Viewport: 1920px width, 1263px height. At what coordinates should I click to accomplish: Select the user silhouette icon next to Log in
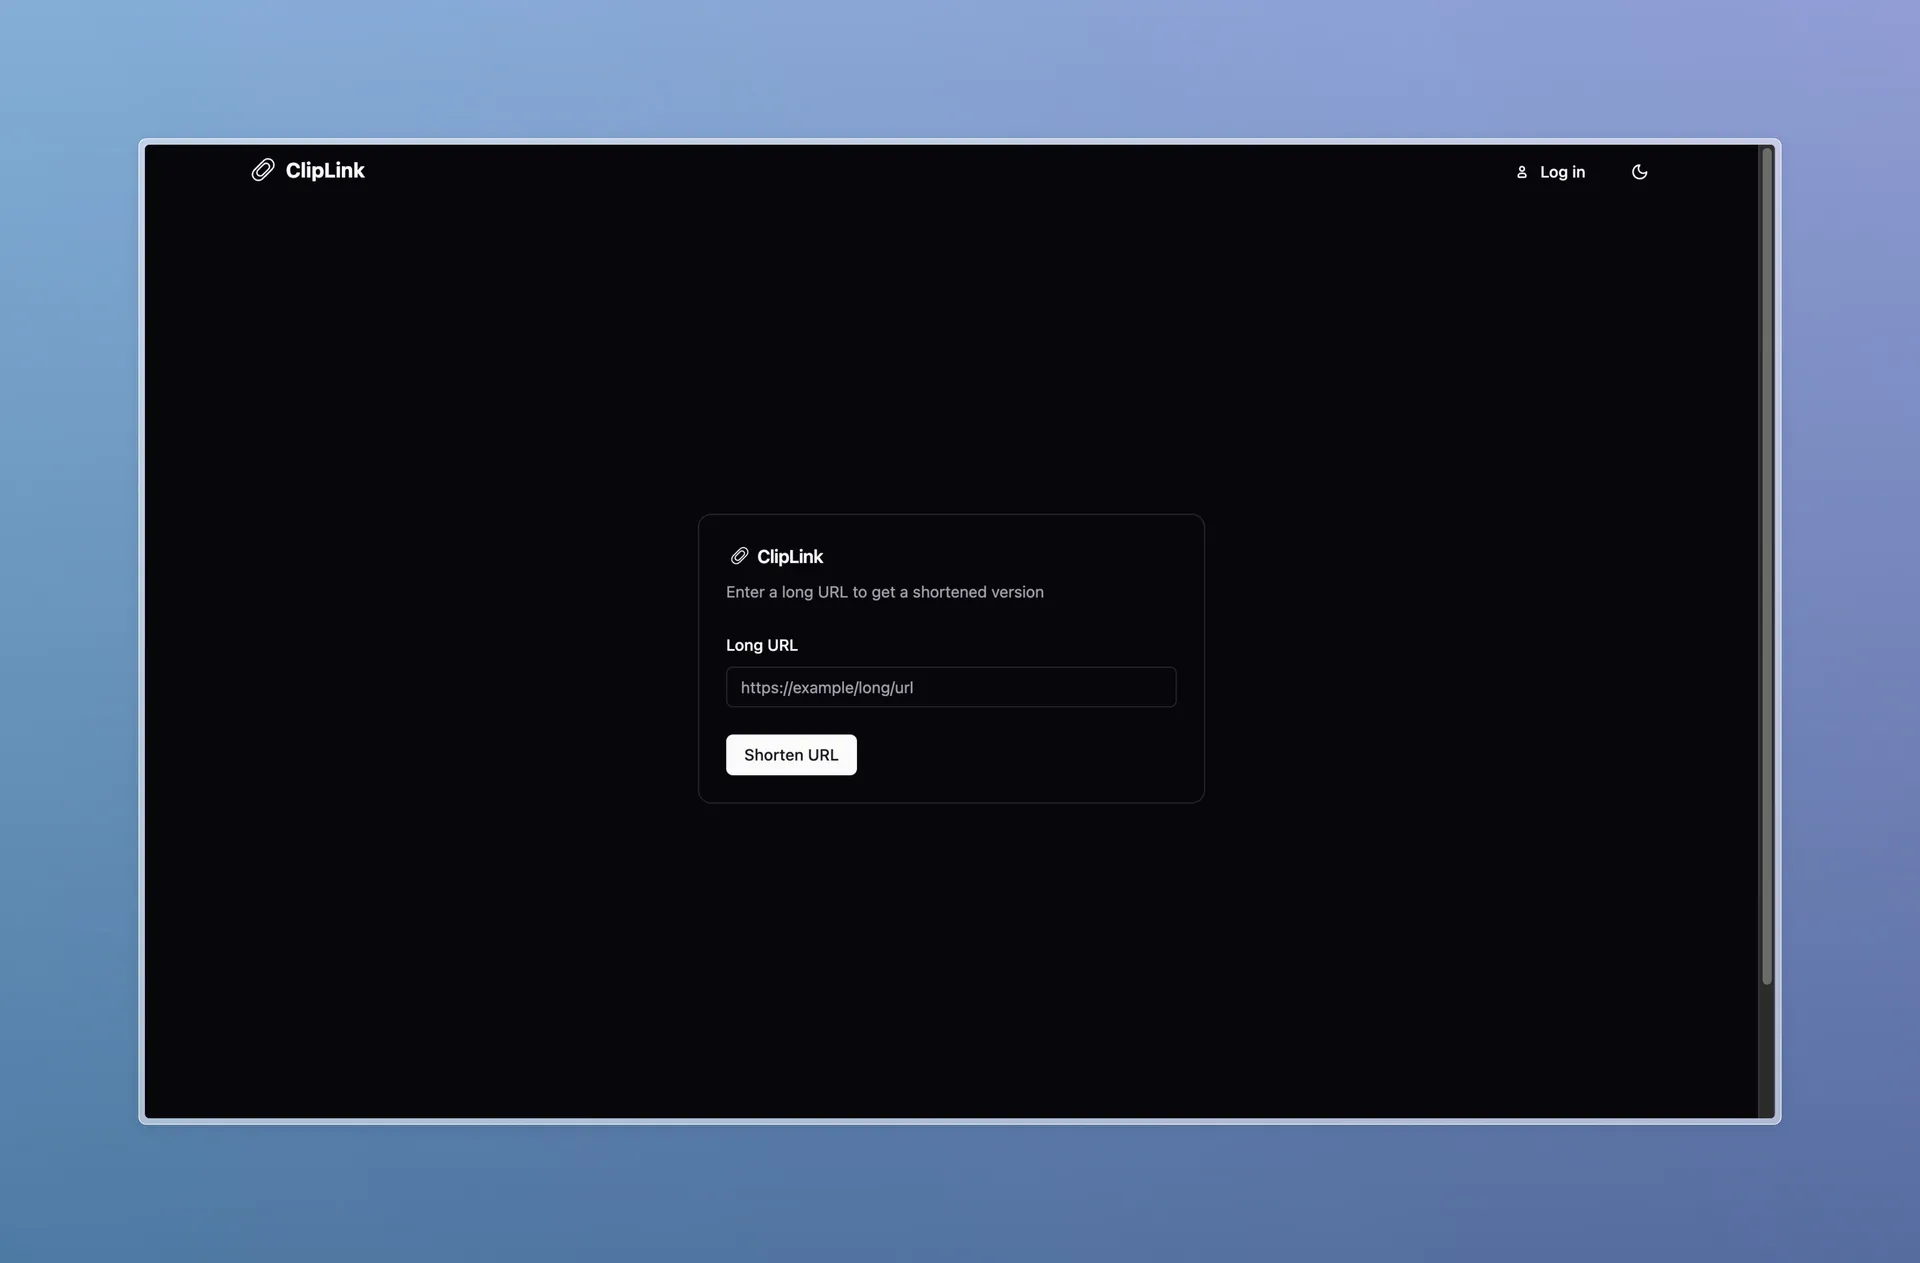pyautogui.click(x=1522, y=171)
